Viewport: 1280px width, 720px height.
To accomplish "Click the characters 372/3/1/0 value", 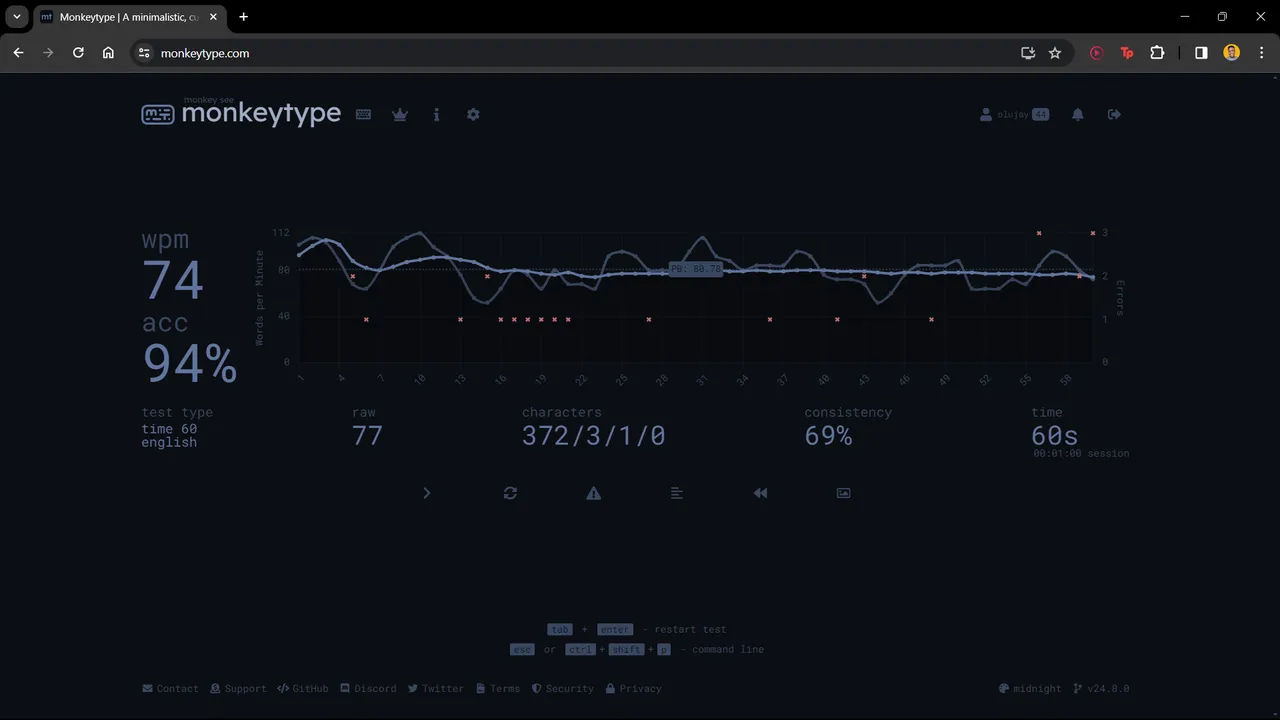I will 594,436.
